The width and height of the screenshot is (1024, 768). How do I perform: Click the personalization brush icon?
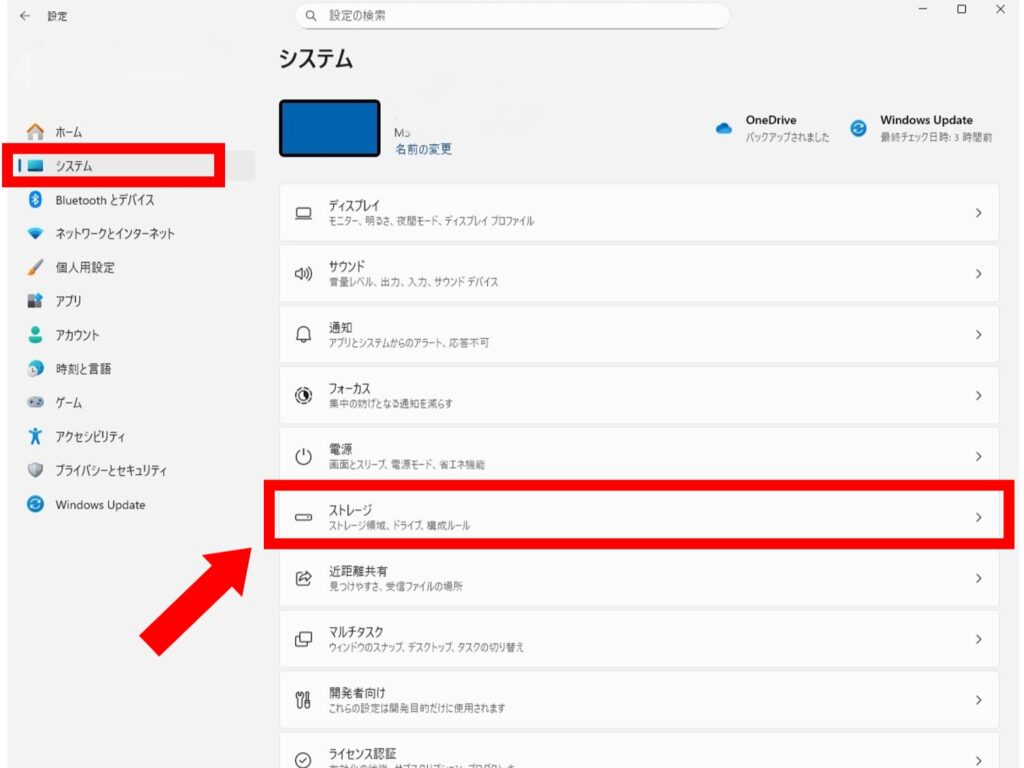tap(35, 267)
